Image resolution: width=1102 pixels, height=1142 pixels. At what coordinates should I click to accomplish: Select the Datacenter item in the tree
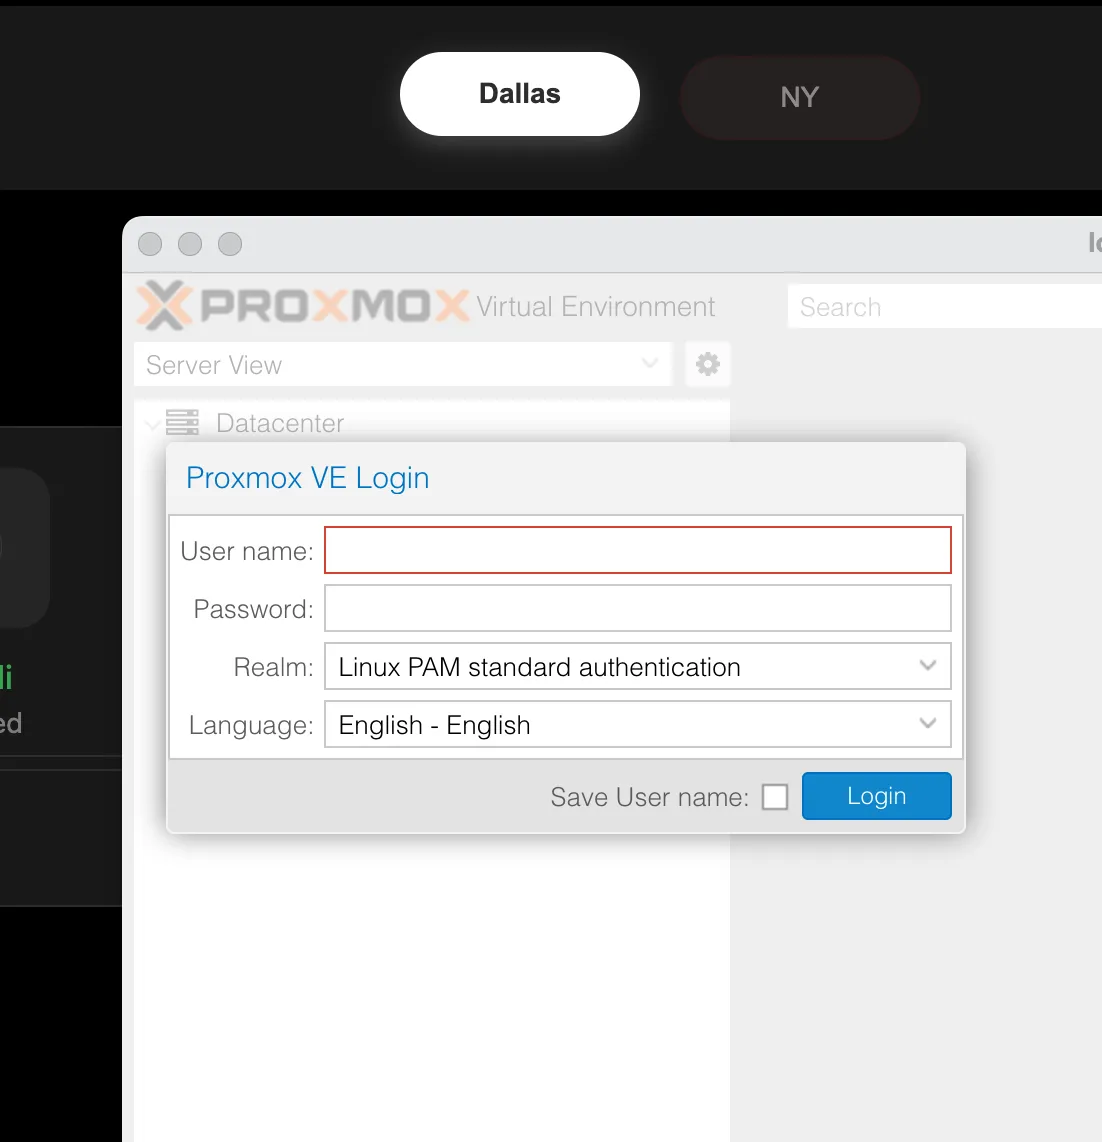click(280, 423)
